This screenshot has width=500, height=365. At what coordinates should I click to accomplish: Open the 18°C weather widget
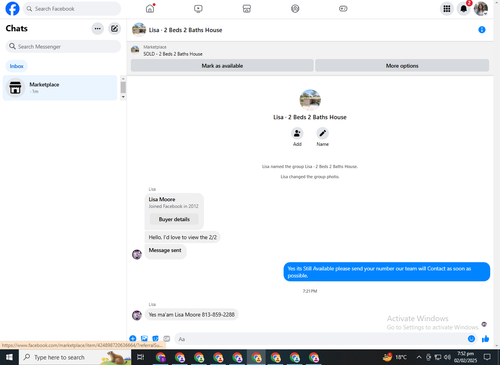(395, 357)
